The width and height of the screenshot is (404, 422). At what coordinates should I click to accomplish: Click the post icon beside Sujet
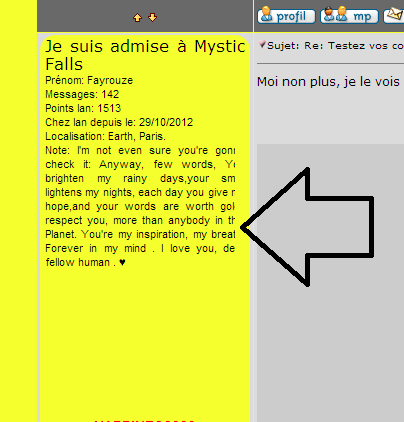(262, 44)
